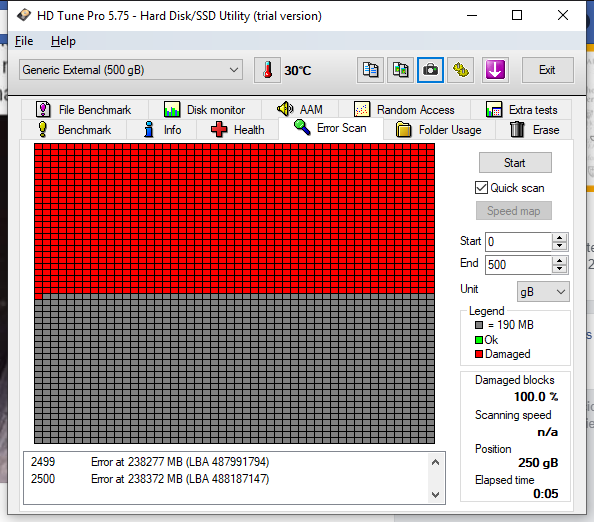Expand the Generic External drive dropdown
This screenshot has width=594, height=522.
pos(131,70)
